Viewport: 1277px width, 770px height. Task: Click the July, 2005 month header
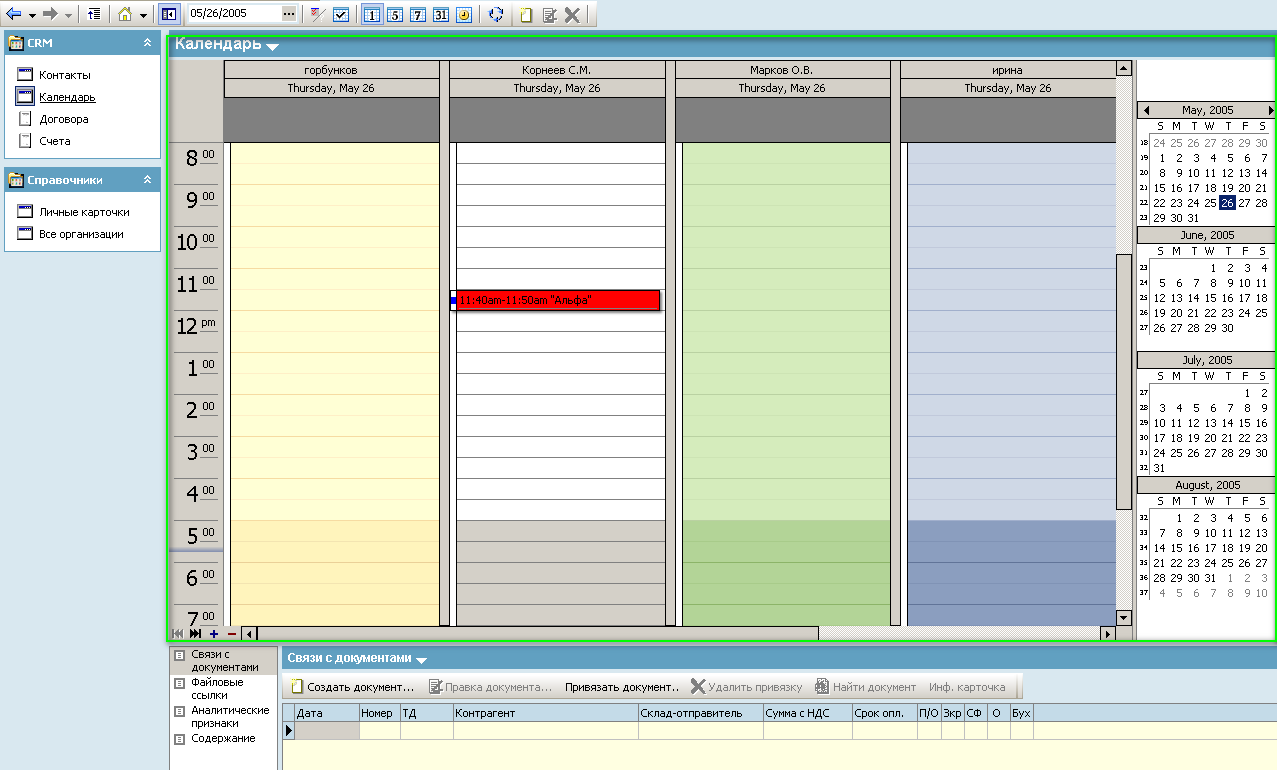tap(1207, 360)
